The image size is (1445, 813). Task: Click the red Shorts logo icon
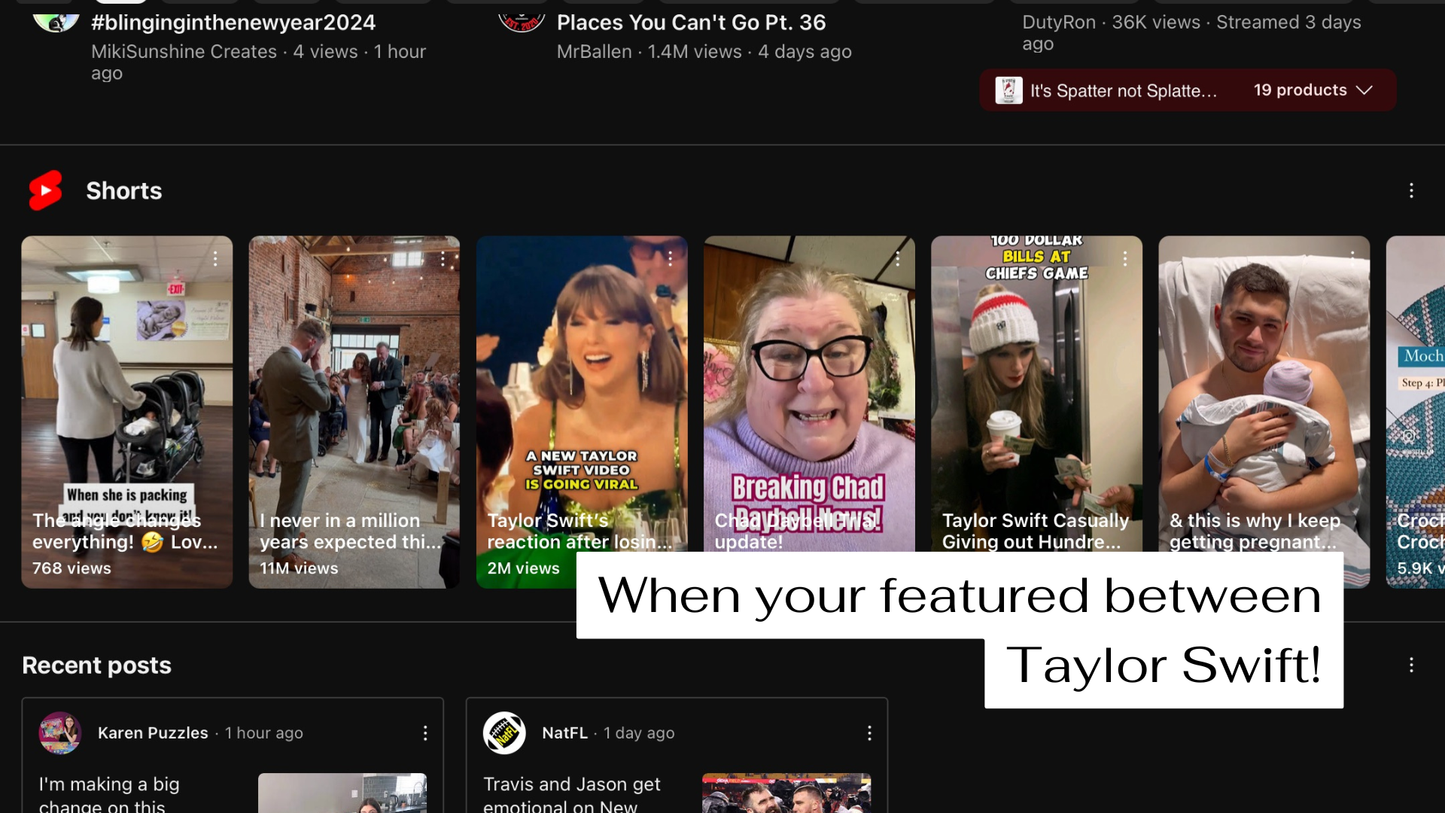point(45,190)
